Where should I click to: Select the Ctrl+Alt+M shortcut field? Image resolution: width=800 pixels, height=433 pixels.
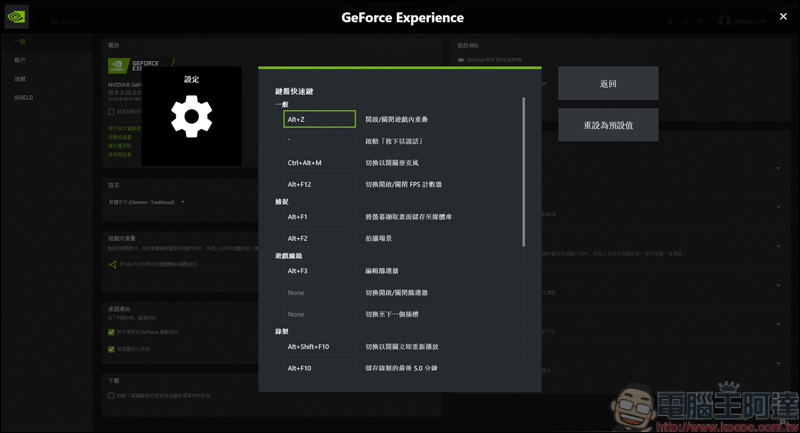319,163
